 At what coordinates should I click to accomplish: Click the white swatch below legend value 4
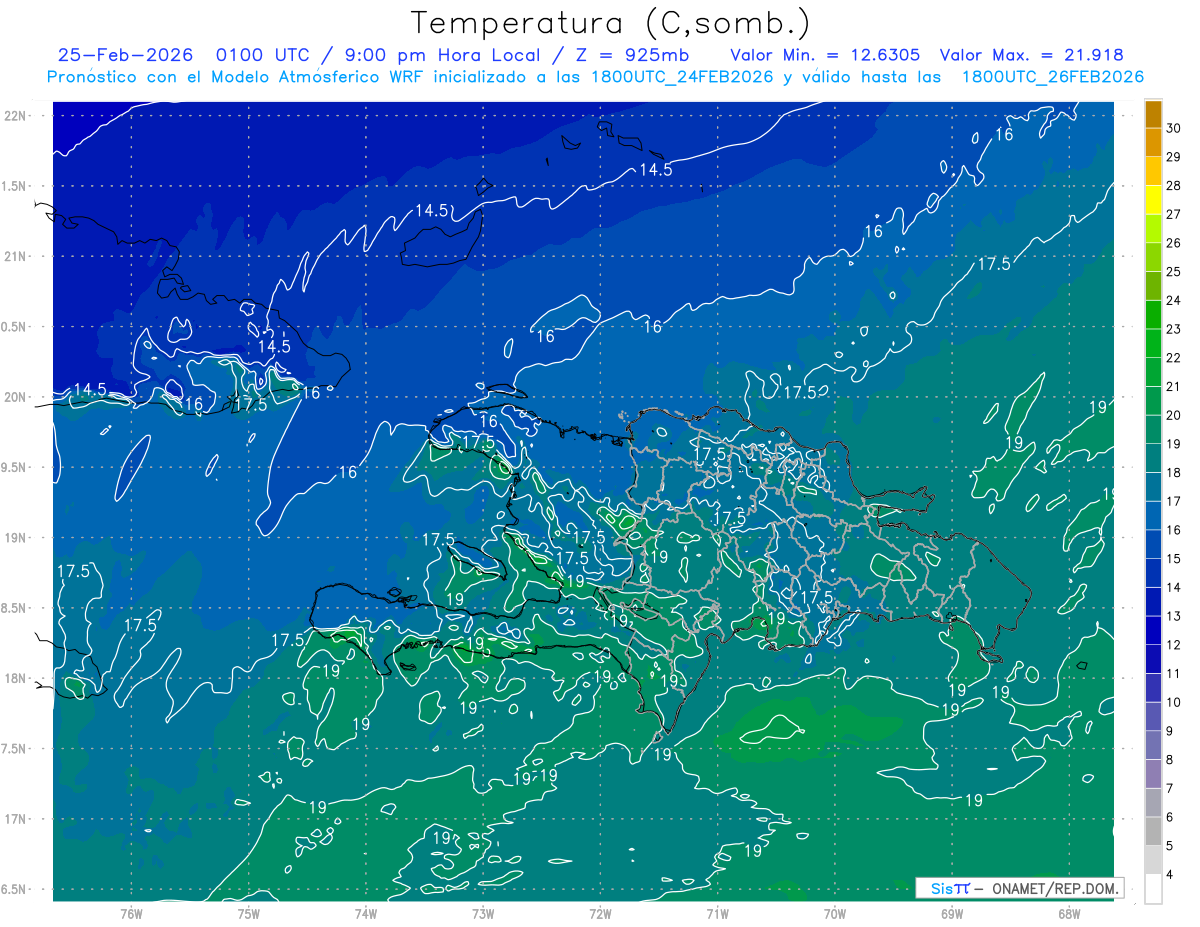point(1153,889)
